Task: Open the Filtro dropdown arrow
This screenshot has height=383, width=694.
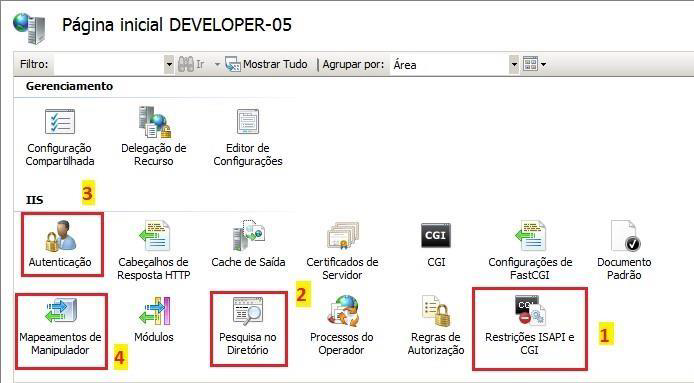Action: (x=169, y=65)
